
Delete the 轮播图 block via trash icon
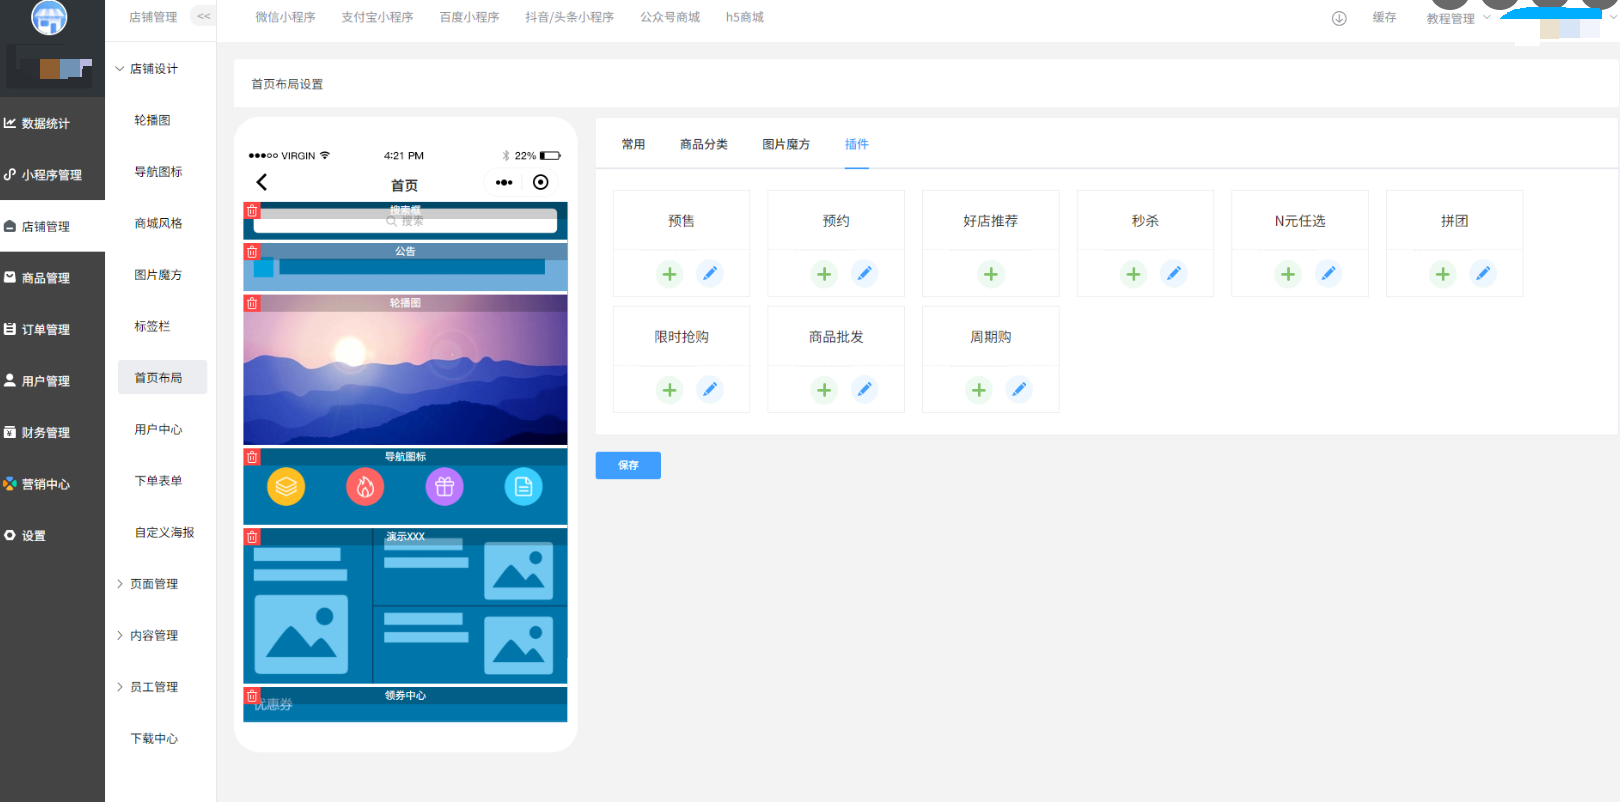point(252,303)
